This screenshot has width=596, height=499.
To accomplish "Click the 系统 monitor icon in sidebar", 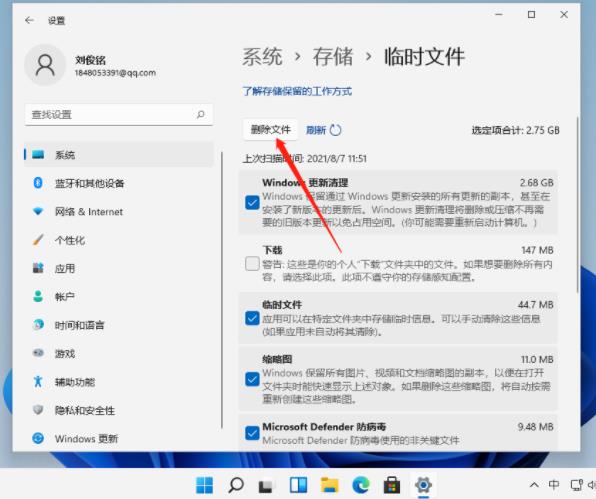I will (x=38, y=154).
